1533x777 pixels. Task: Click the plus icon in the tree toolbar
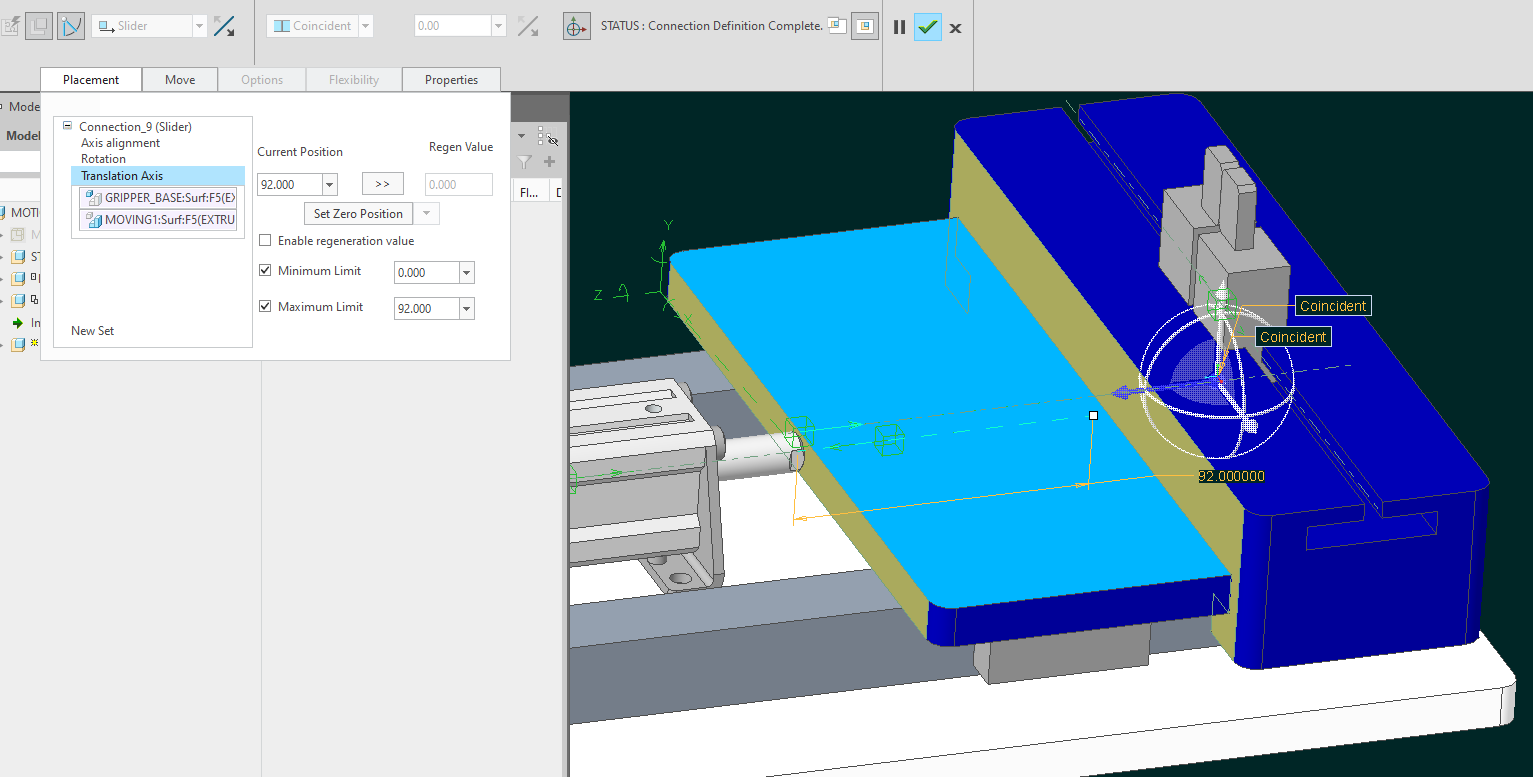(549, 162)
